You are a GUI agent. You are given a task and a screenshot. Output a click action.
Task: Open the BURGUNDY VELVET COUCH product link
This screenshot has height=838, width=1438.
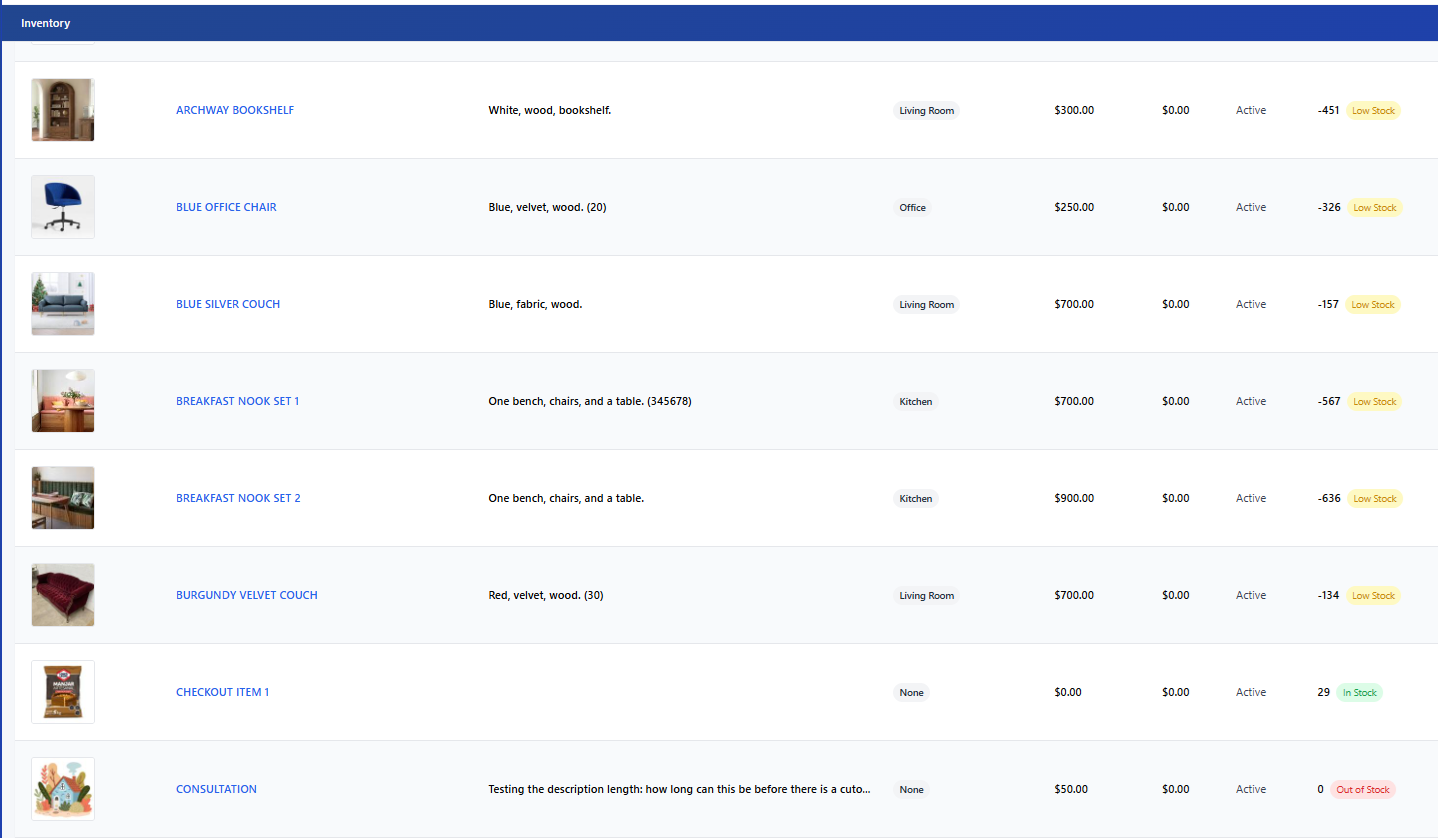(247, 595)
